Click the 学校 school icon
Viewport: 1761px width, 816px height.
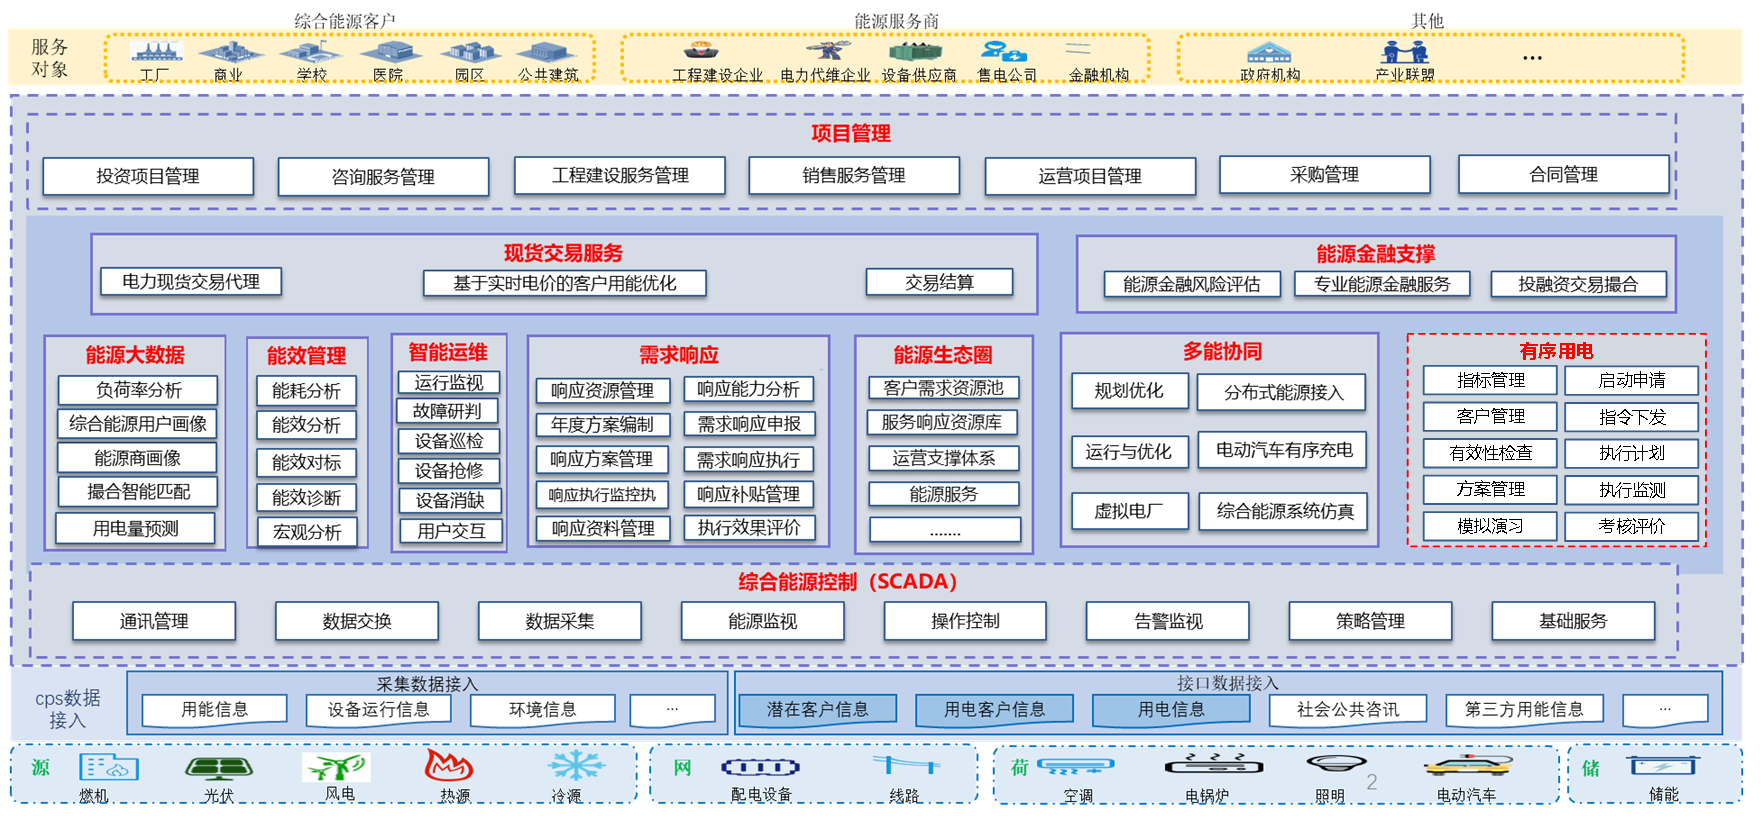click(x=311, y=52)
